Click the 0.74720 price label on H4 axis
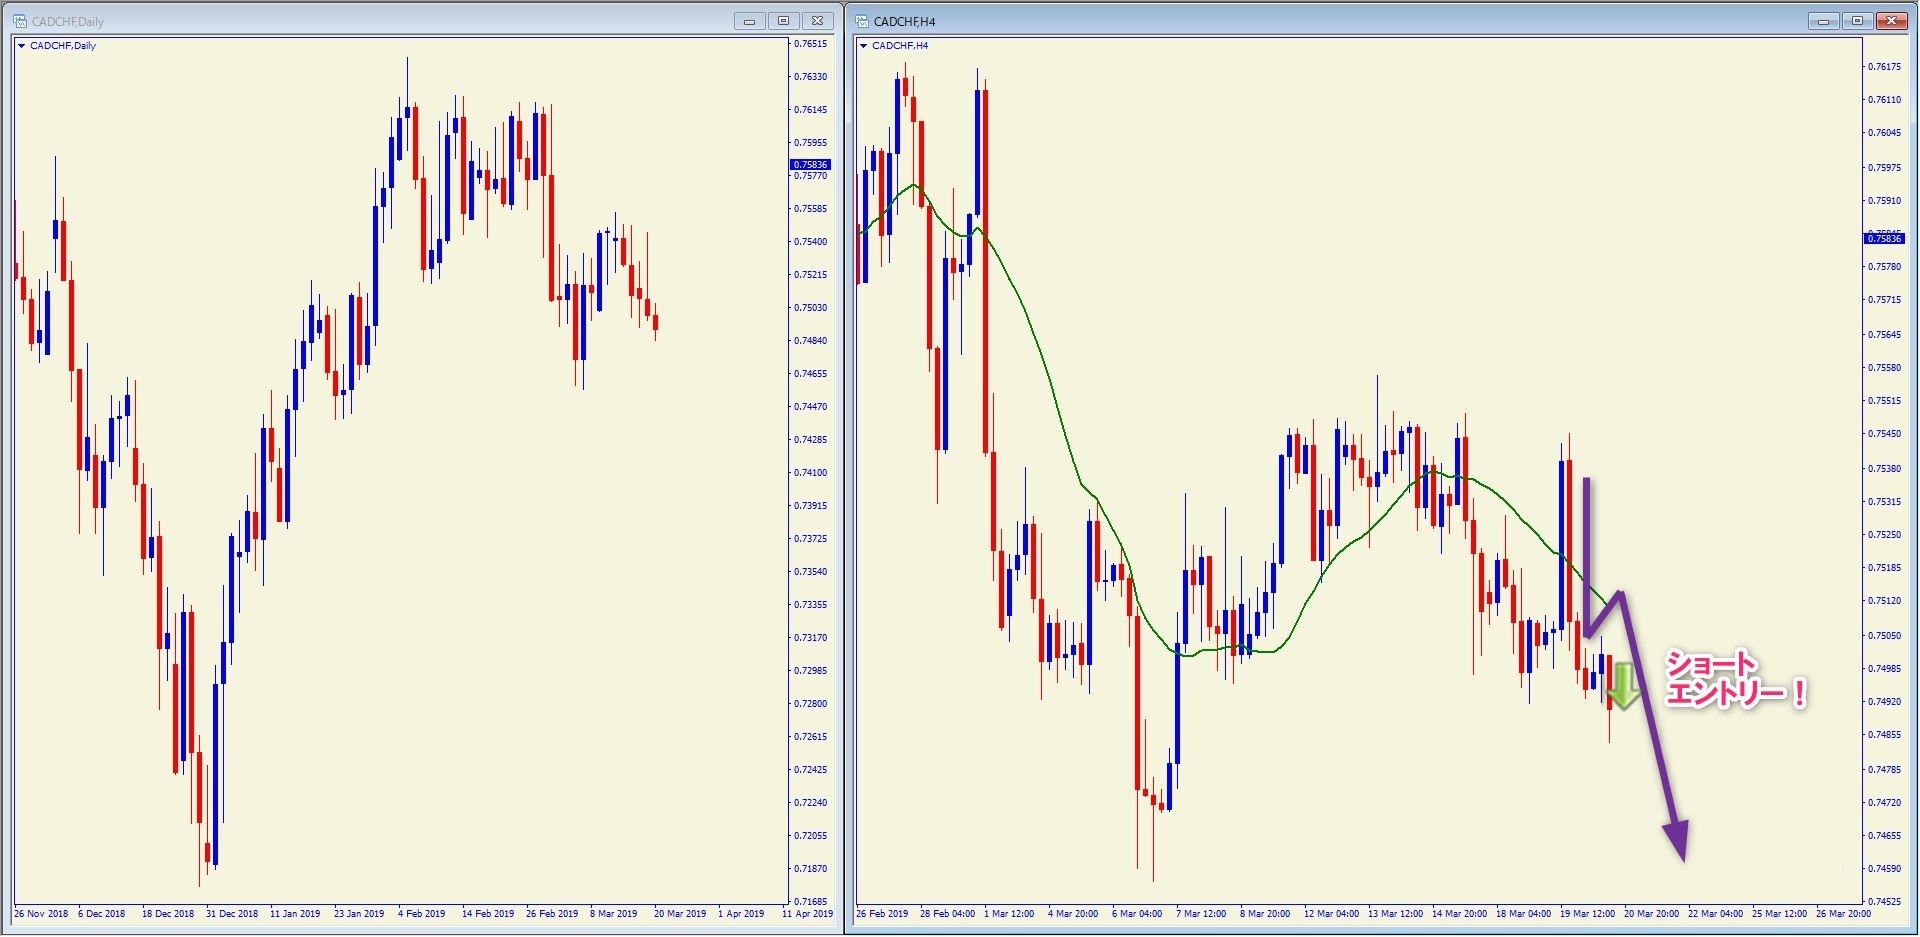 (x=1884, y=803)
